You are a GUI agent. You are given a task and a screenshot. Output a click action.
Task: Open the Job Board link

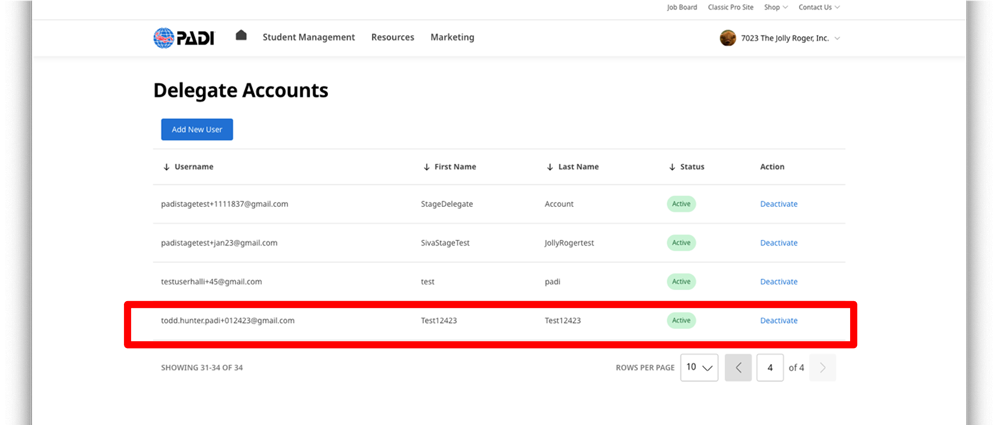(x=682, y=7)
